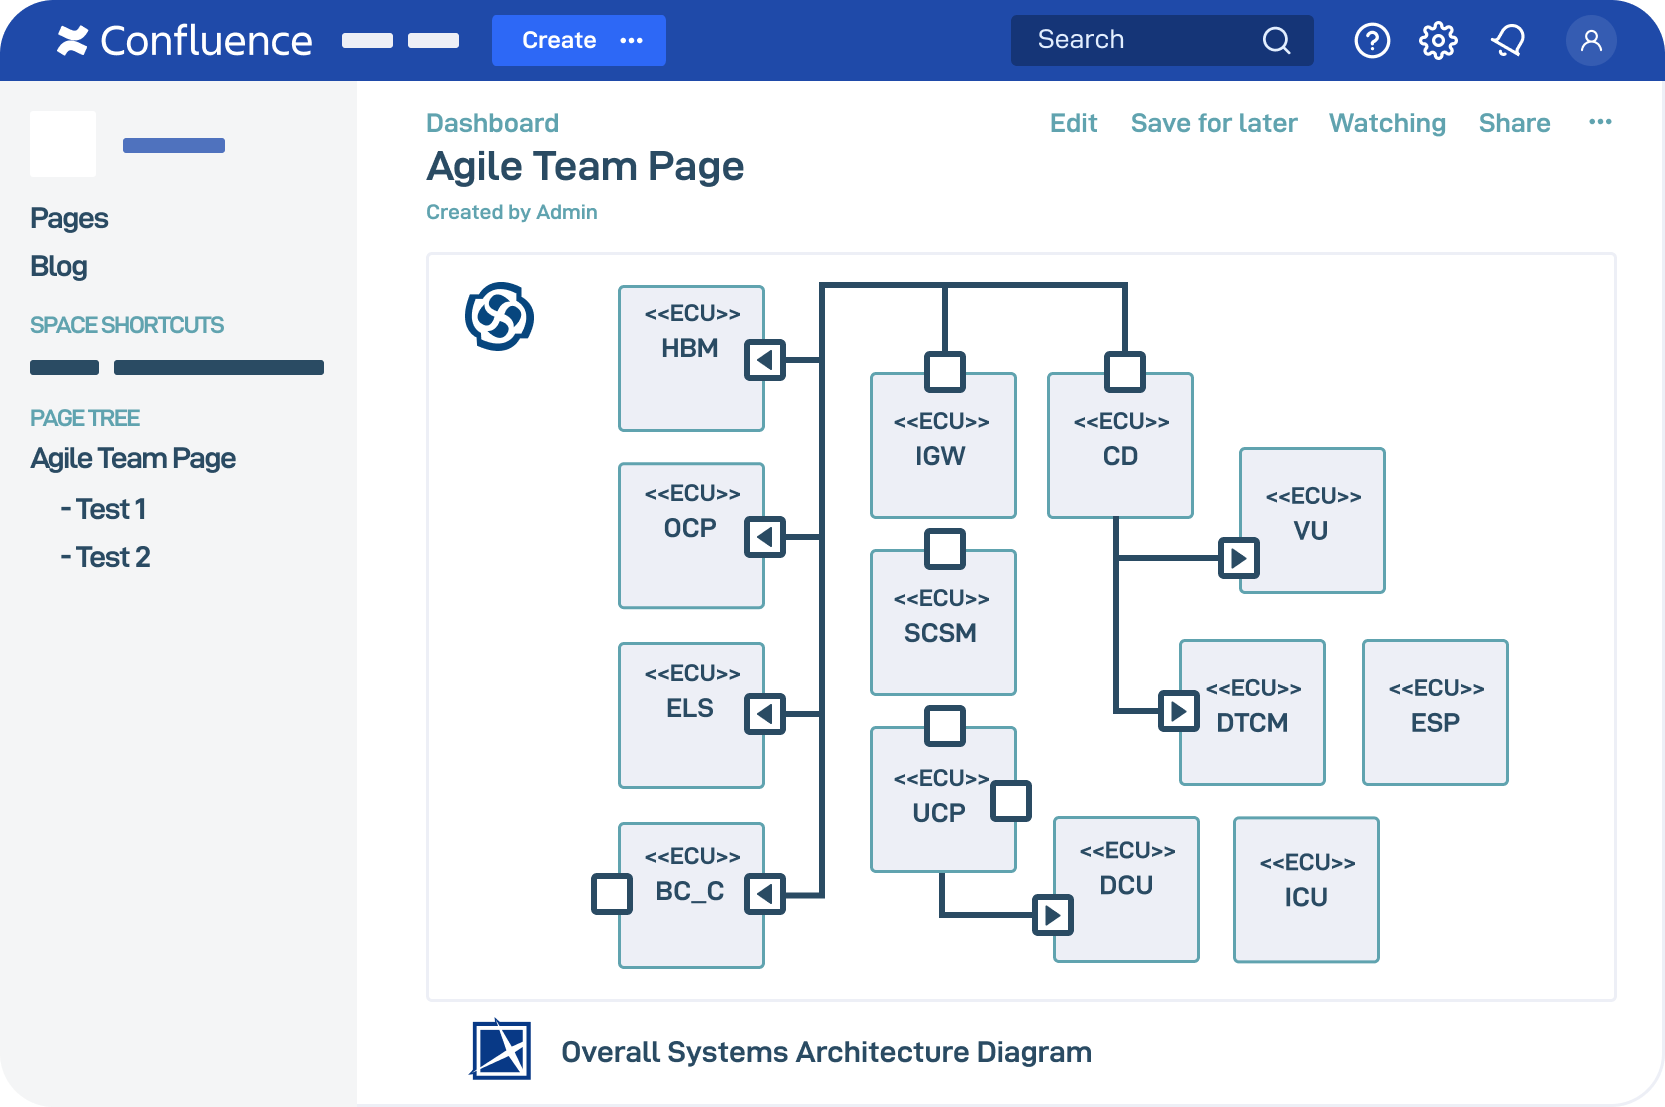Select the ELS ECU block
The width and height of the screenshot is (1665, 1107).
coord(691,716)
